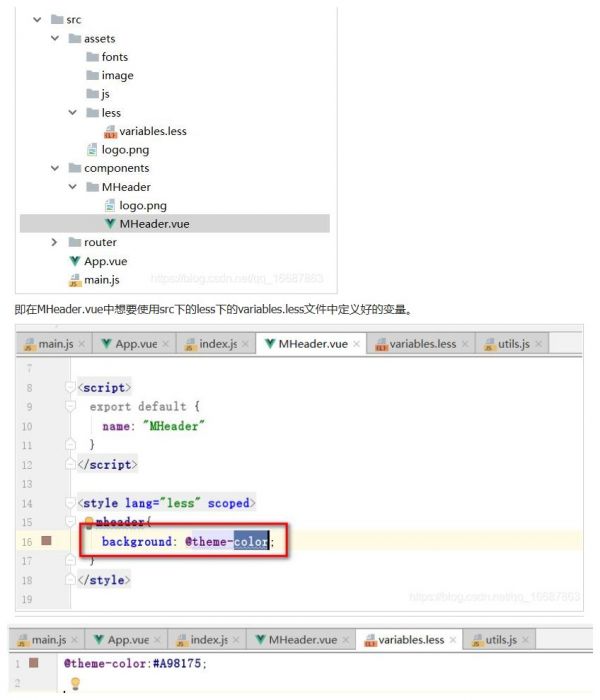
Task: Click line number 19 in gutter
Action: 27,599
